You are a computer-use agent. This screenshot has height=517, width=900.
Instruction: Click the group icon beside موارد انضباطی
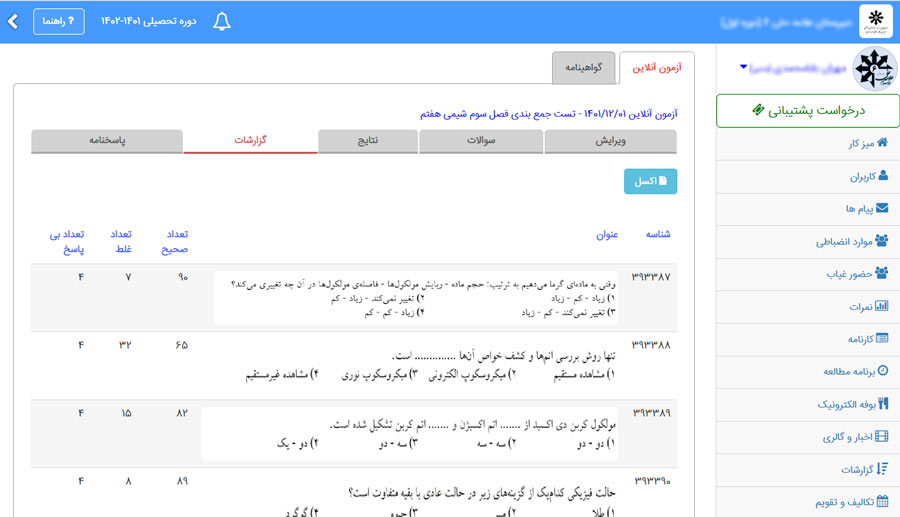882,240
